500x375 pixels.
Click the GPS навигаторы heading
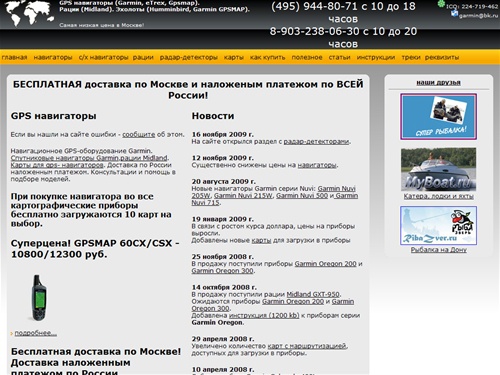[x=54, y=116]
